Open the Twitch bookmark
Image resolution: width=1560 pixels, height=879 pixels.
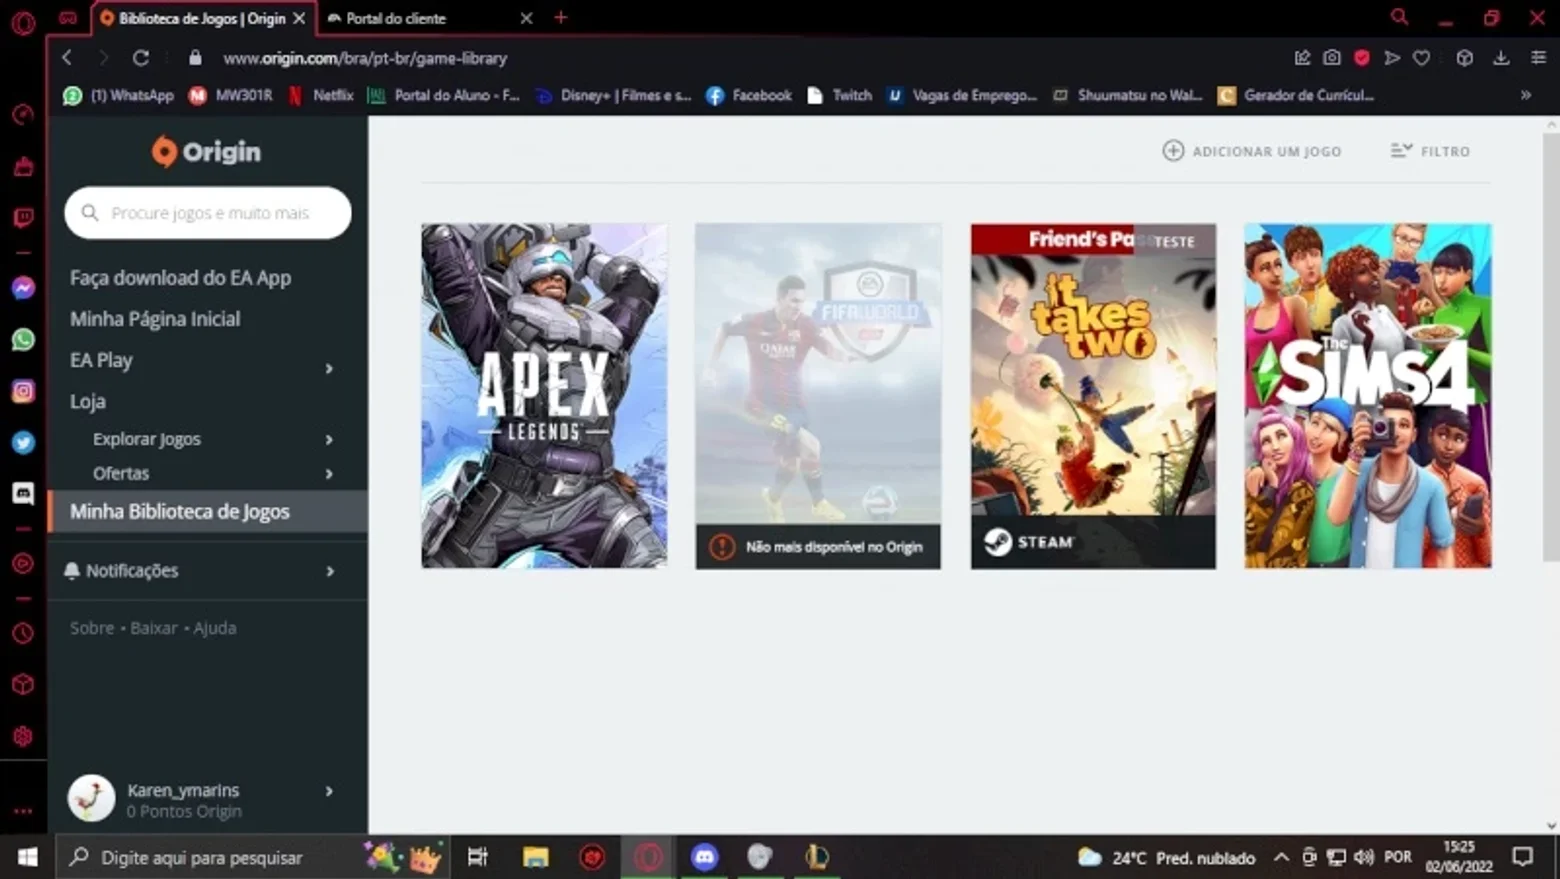[x=840, y=95]
